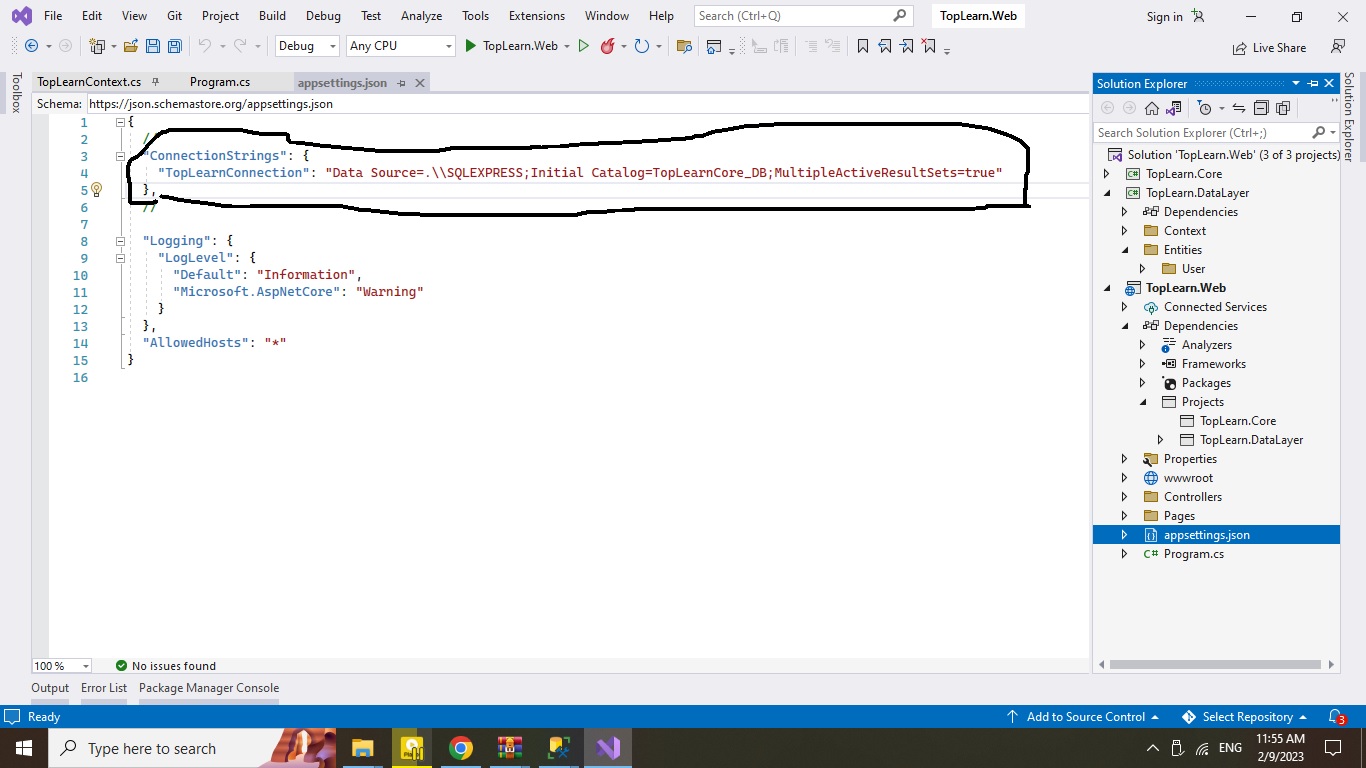Collapse the LogLevel block outlining toggle

click(x=120, y=258)
